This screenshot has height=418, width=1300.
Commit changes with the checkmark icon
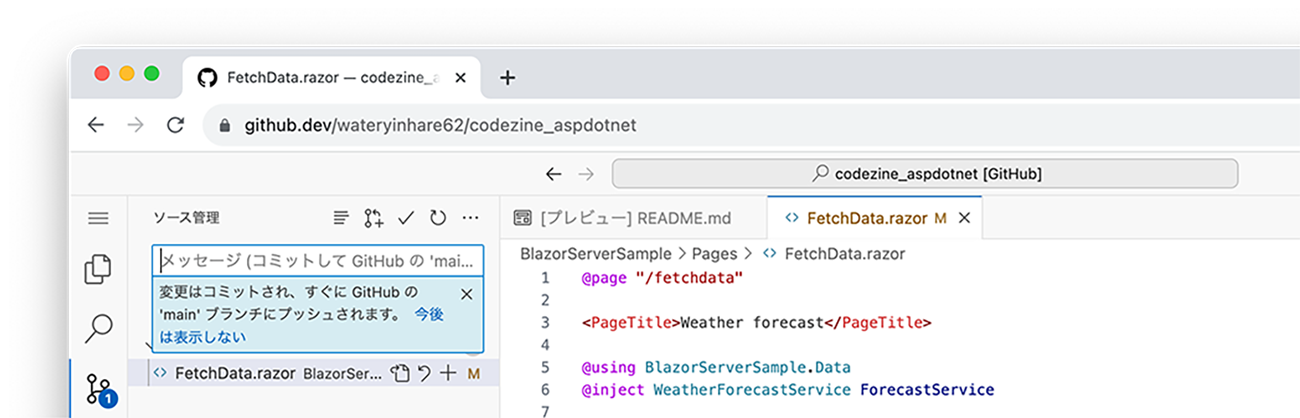[x=406, y=218]
